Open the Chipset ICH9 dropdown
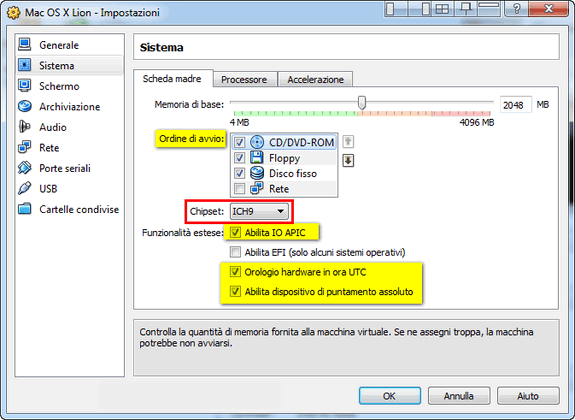The image size is (575, 420). (259, 212)
